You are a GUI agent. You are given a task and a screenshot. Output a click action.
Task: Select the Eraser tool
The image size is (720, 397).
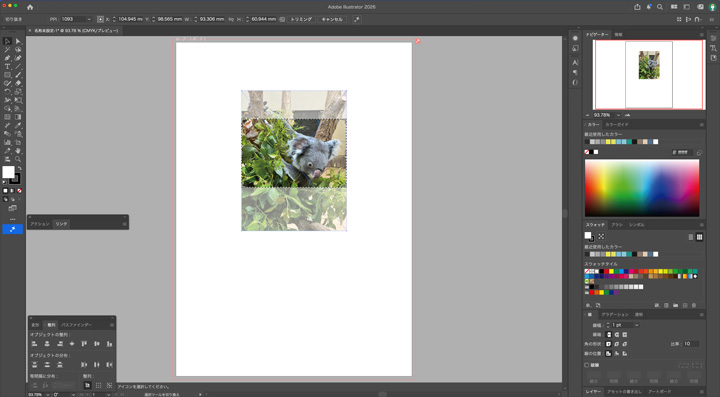click(x=18, y=83)
